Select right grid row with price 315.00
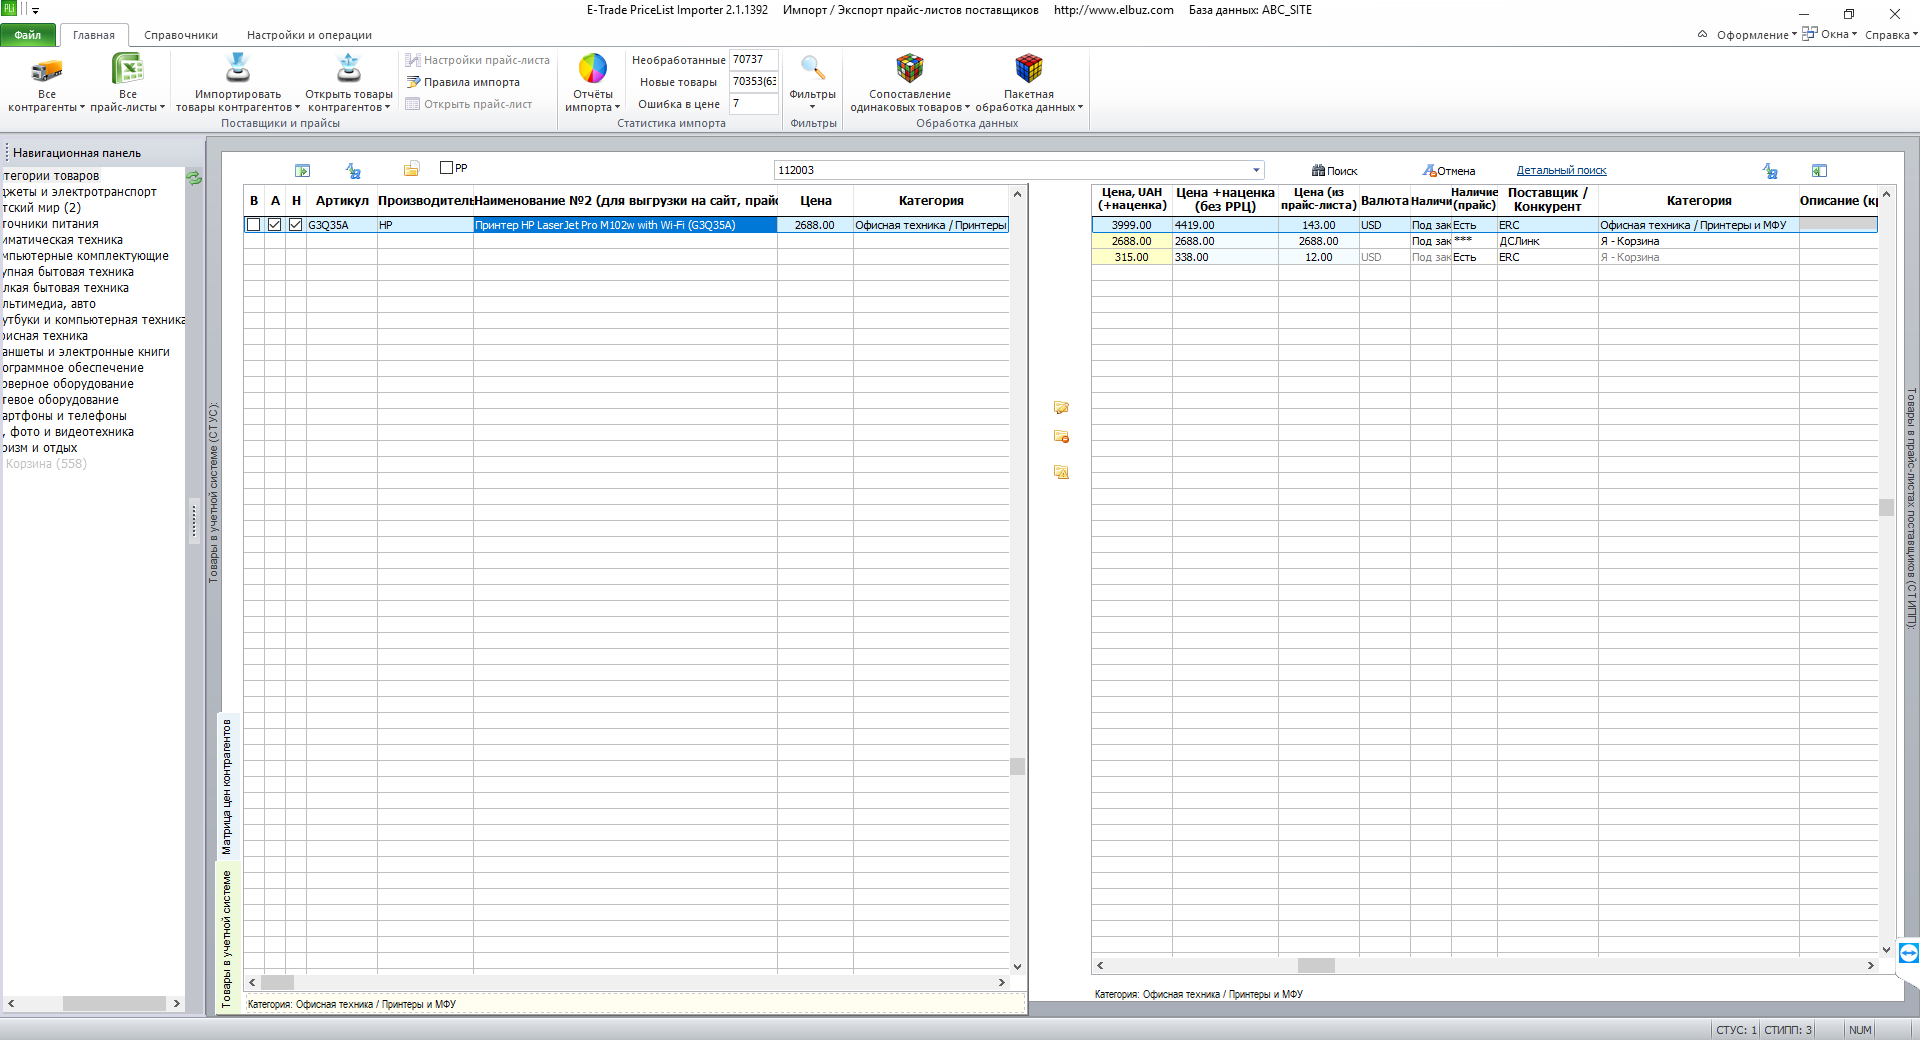 (x=1484, y=257)
